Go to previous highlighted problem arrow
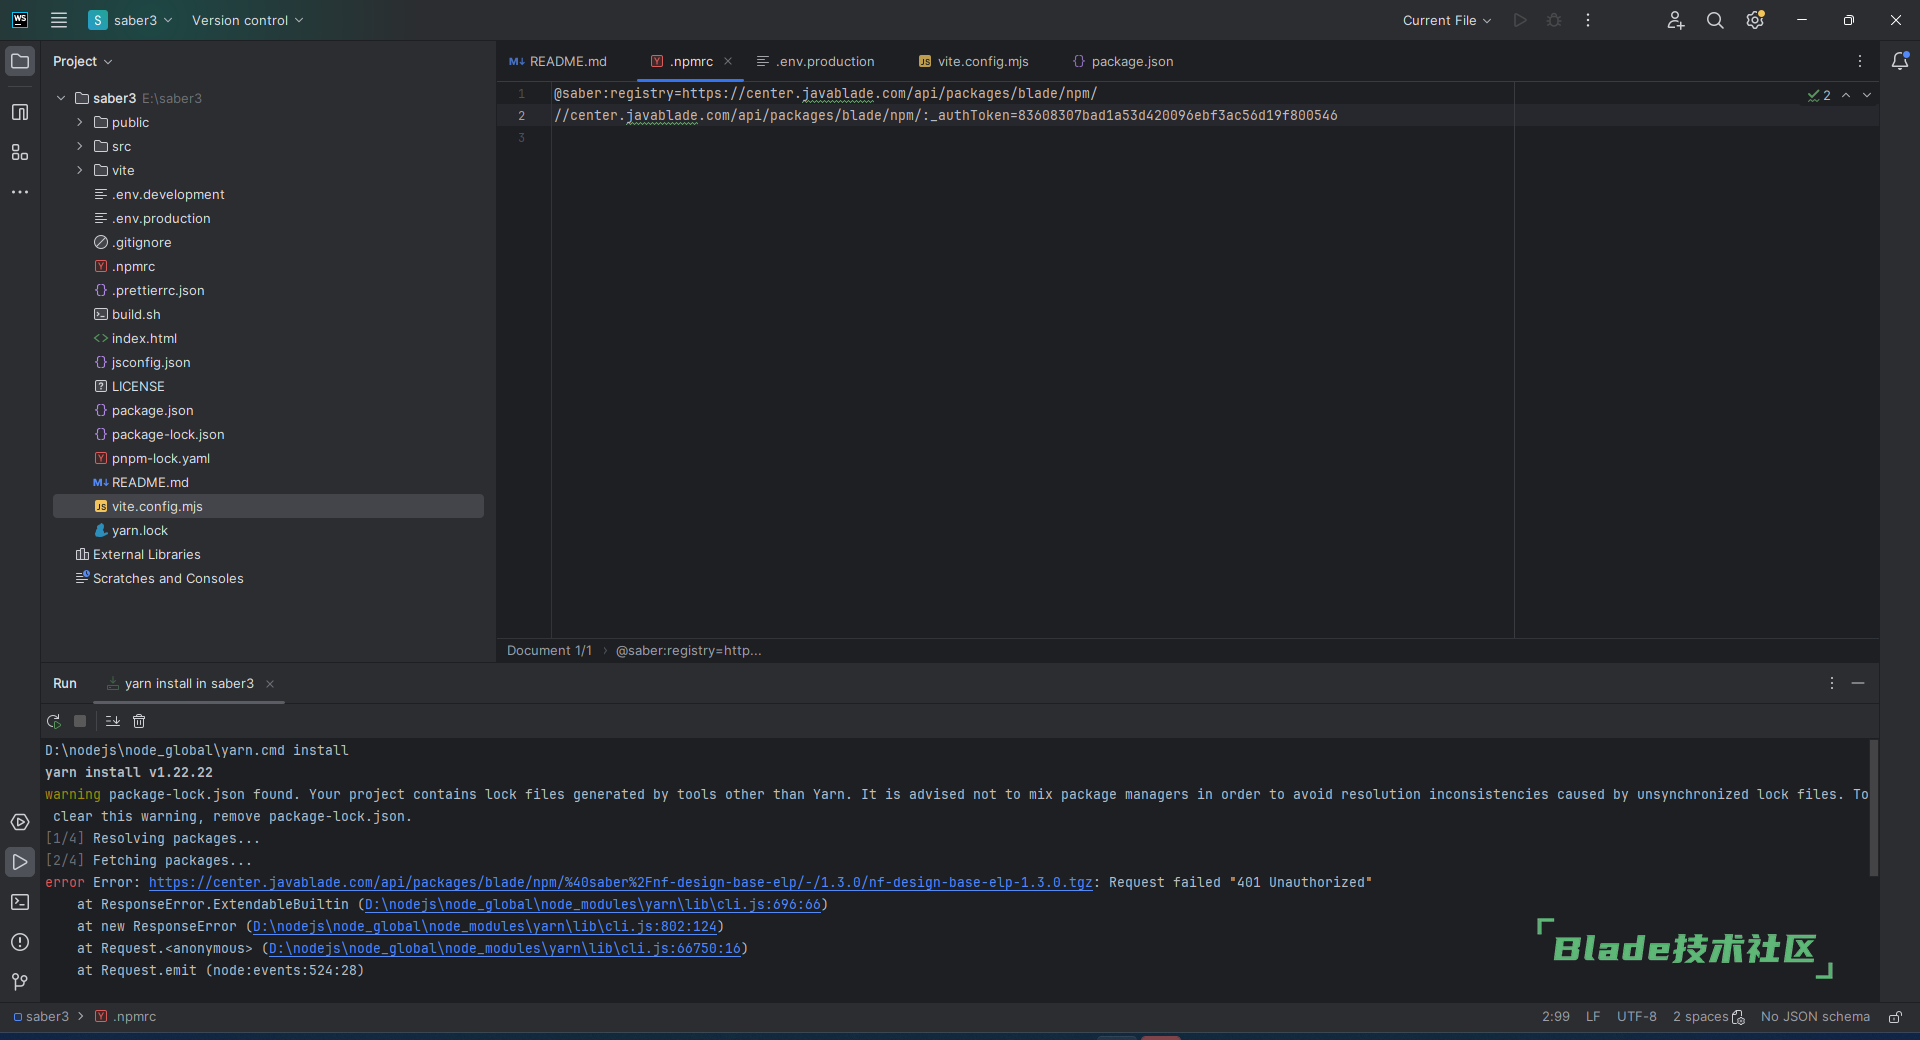Image resolution: width=1920 pixels, height=1040 pixels. (x=1846, y=95)
